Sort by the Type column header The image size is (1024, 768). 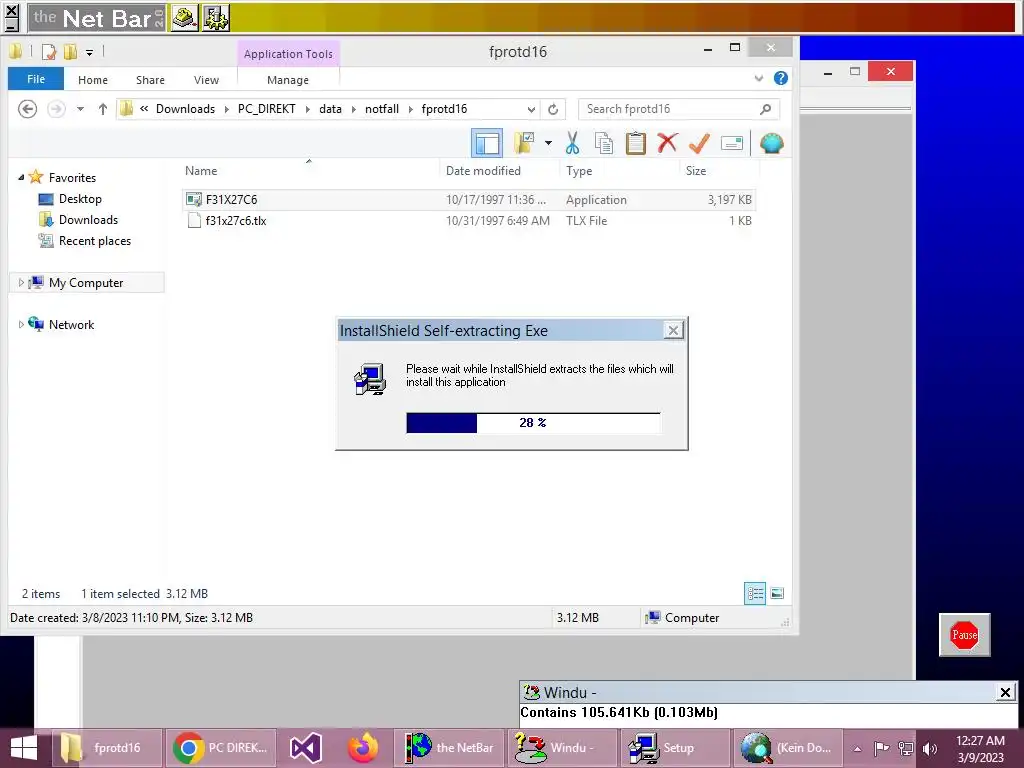(579, 170)
